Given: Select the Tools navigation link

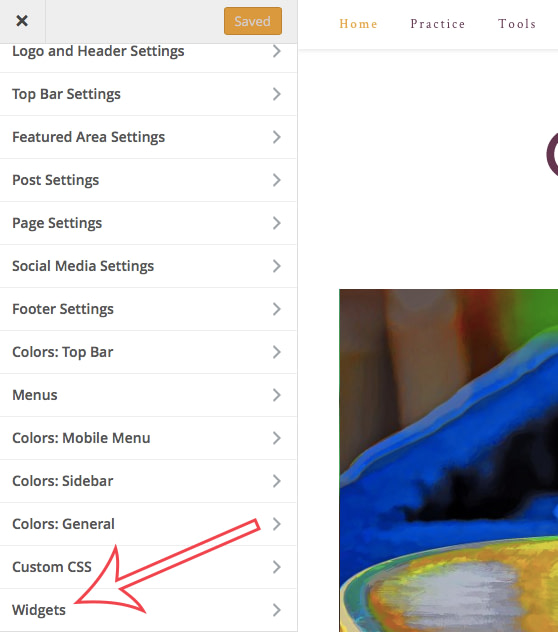Looking at the screenshot, I should [x=517, y=24].
